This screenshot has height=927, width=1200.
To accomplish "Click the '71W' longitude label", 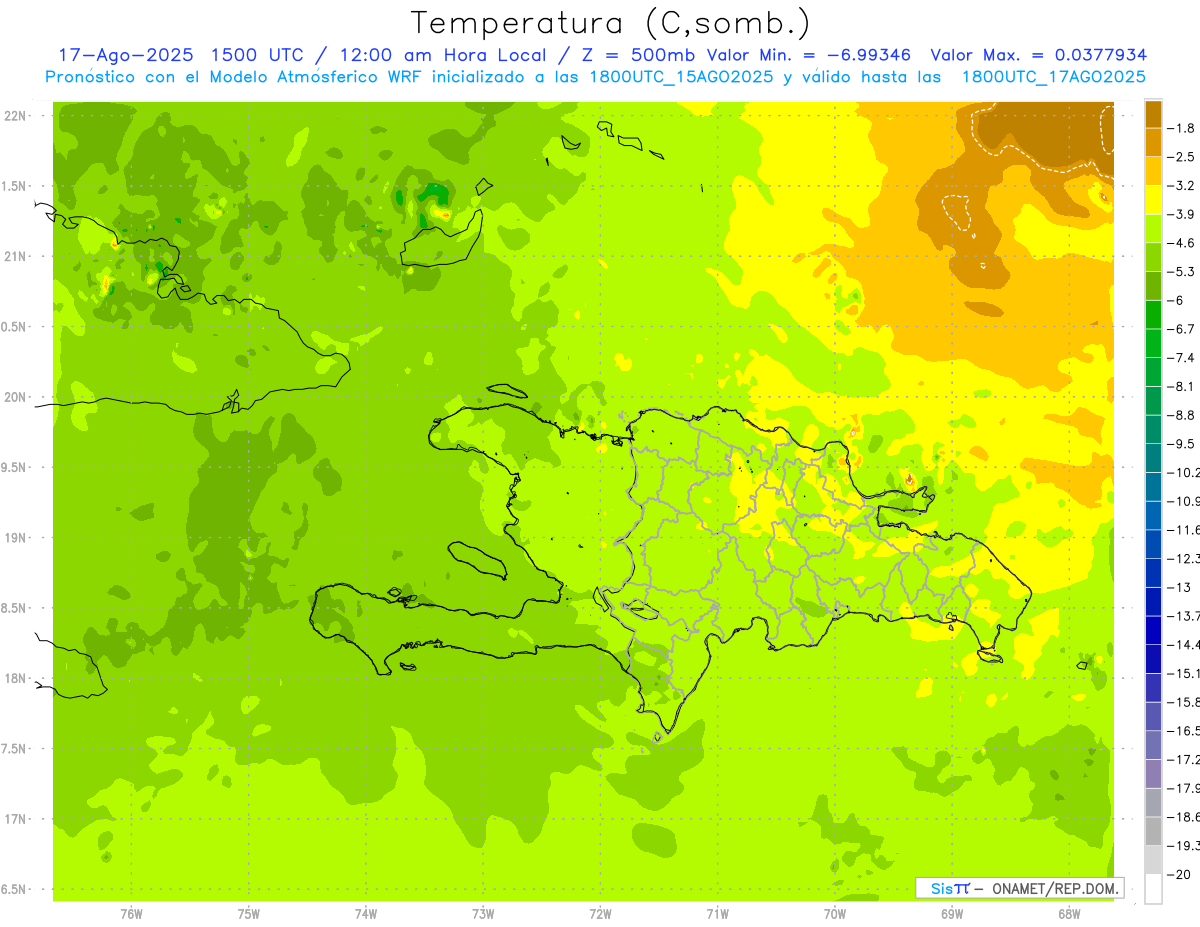I will point(717,914).
